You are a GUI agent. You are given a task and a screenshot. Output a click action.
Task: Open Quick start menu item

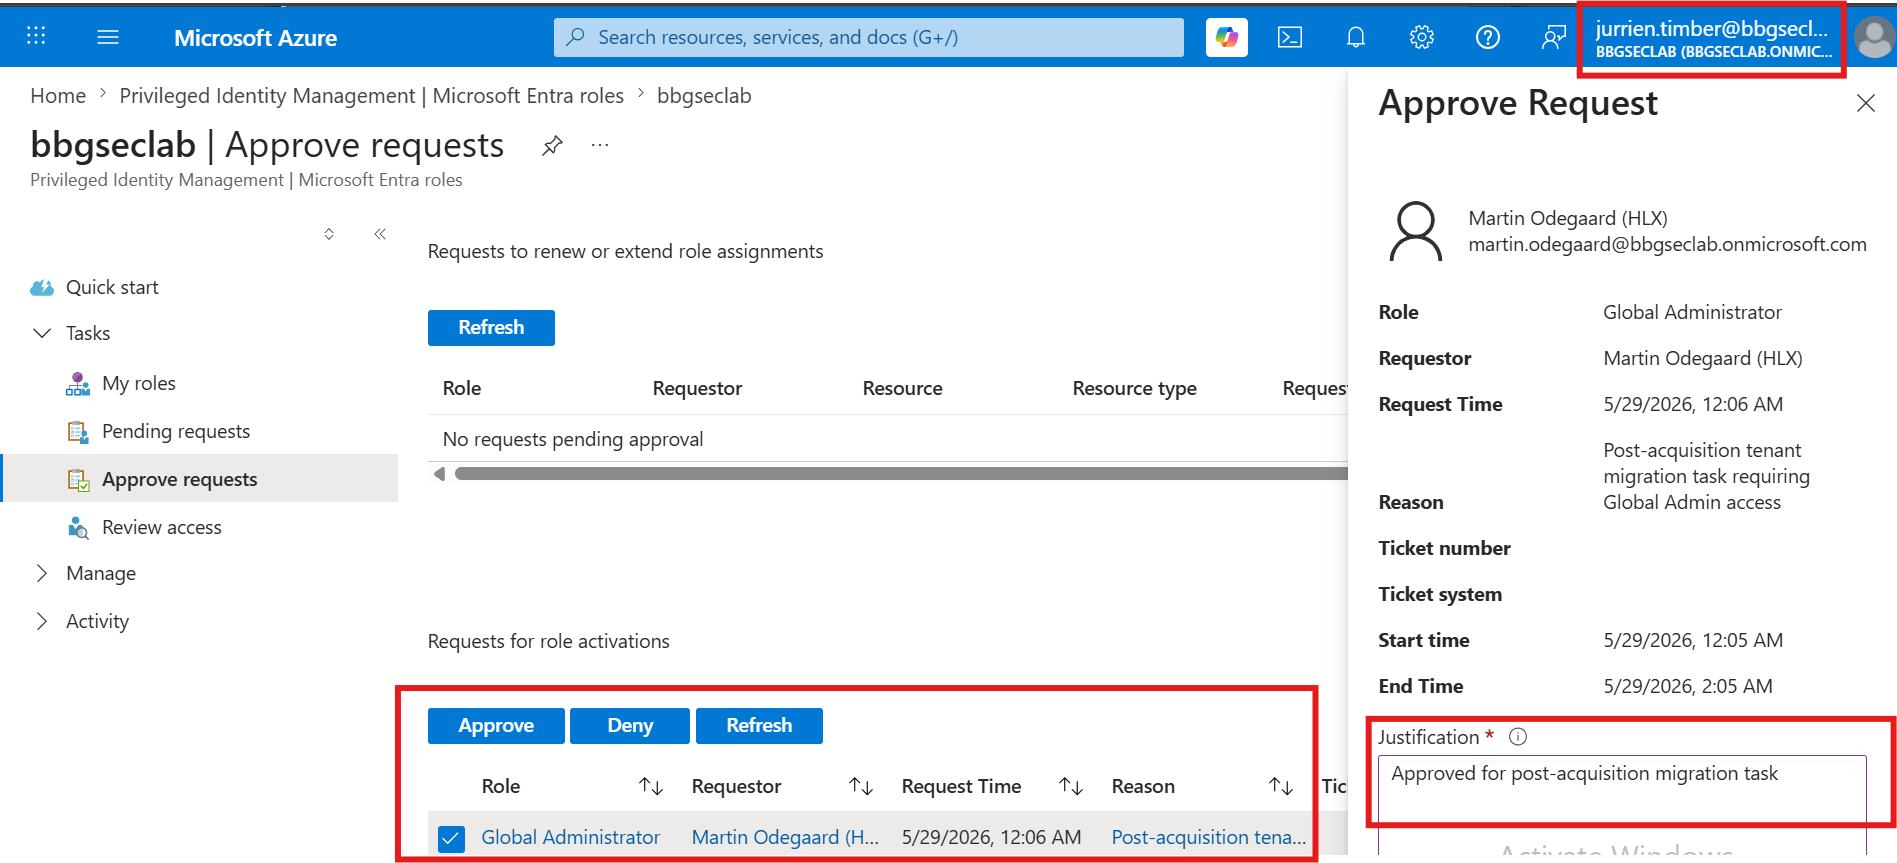[x=112, y=288]
